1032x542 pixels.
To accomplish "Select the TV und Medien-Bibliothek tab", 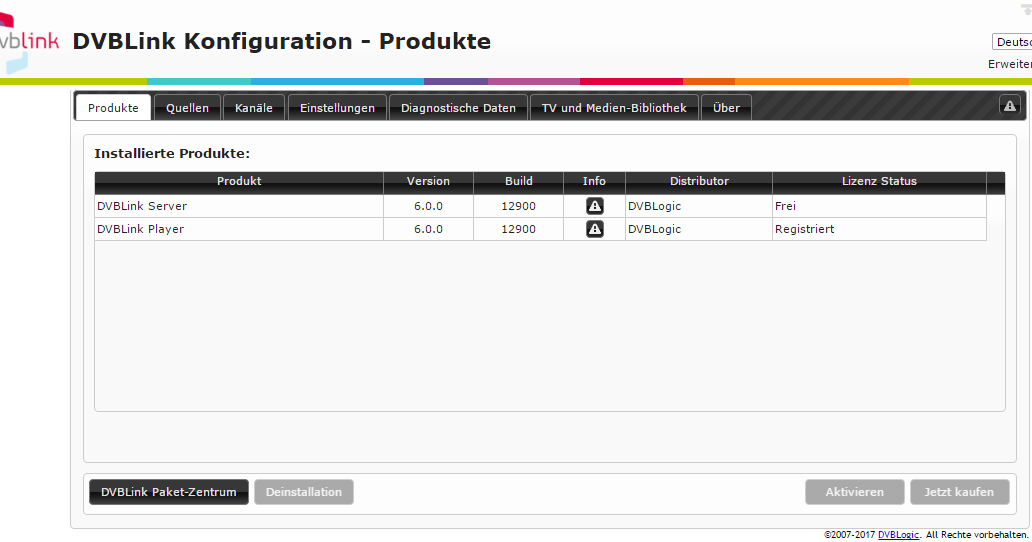I will [614, 108].
